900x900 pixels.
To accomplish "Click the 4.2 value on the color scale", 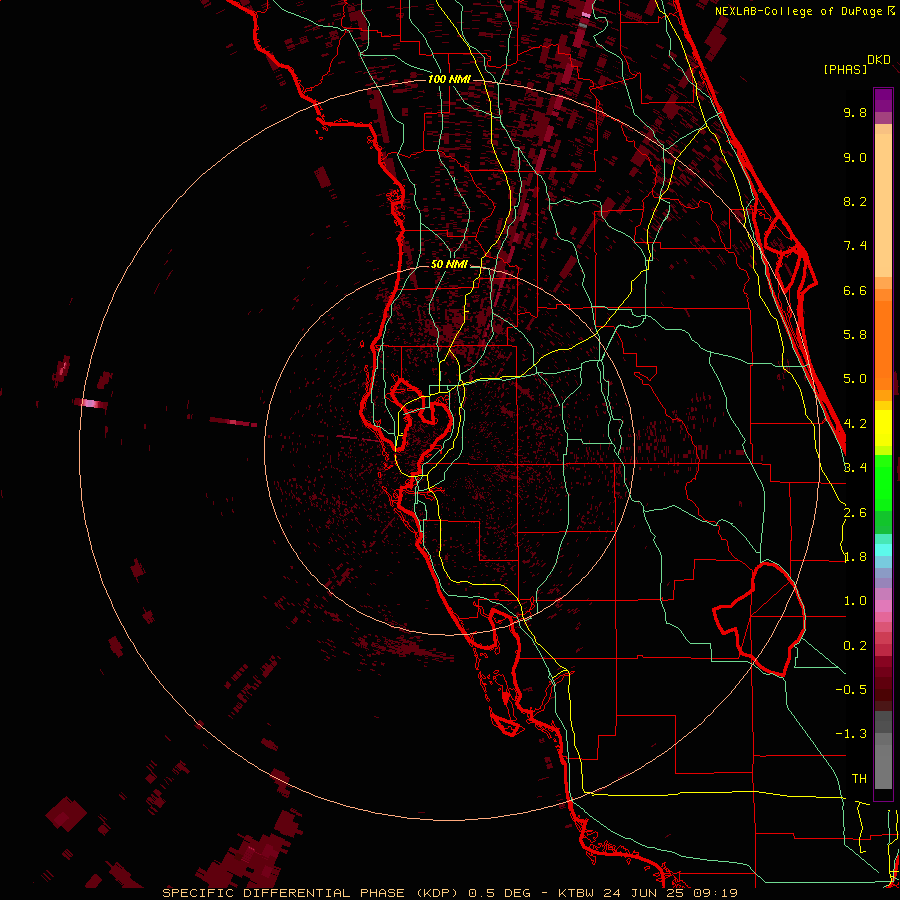I will click(855, 424).
